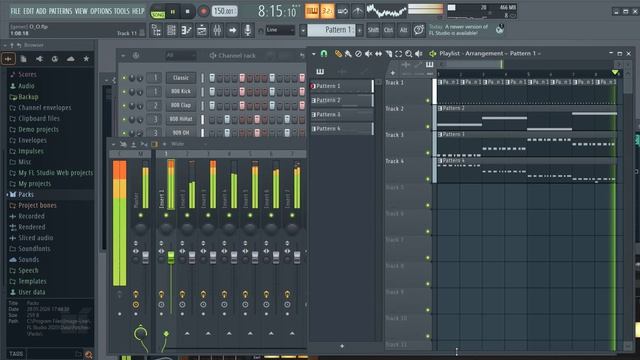Pause playback in the transport bar
This screenshot has width=640, height=360.
click(x=173, y=12)
